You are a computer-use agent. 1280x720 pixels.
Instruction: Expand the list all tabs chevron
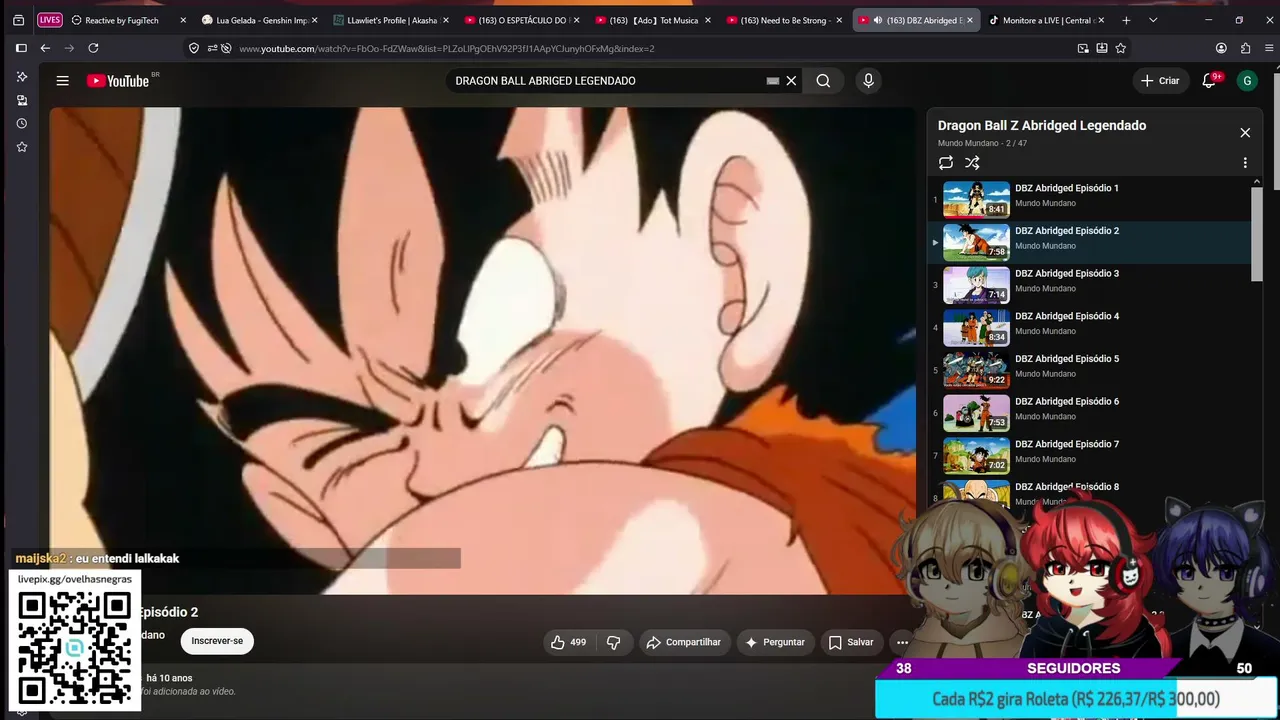(1153, 20)
